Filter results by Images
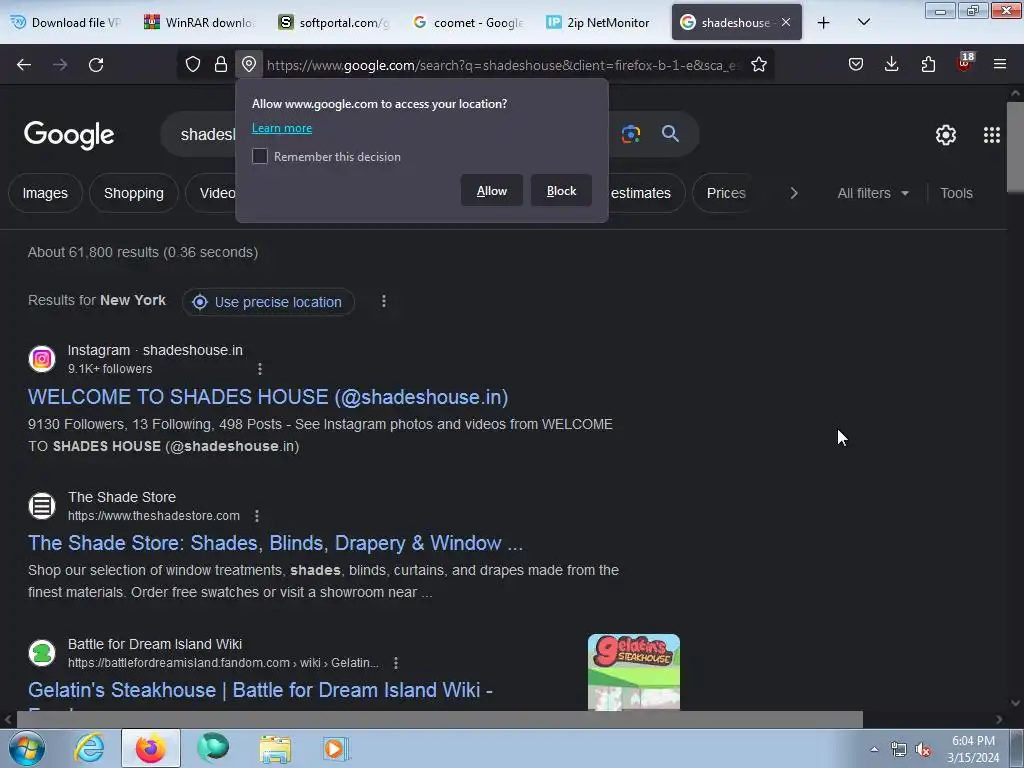Image resolution: width=1024 pixels, height=768 pixels. [x=45, y=193]
